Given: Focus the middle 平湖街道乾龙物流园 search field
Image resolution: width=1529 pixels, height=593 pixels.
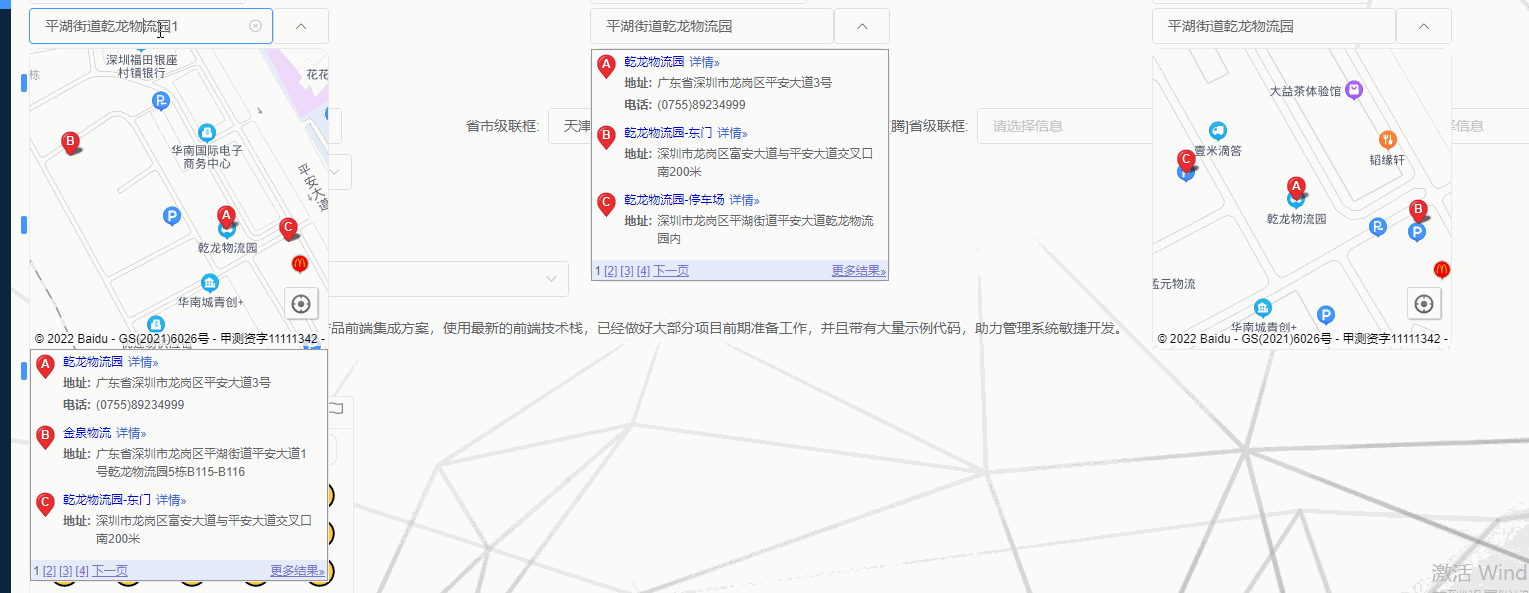Looking at the screenshot, I should [712, 26].
